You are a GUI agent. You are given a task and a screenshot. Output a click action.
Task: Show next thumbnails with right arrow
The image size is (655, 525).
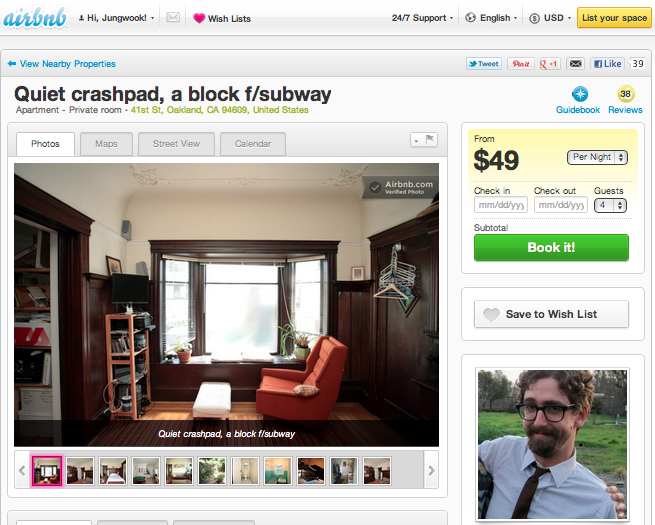[x=432, y=471]
